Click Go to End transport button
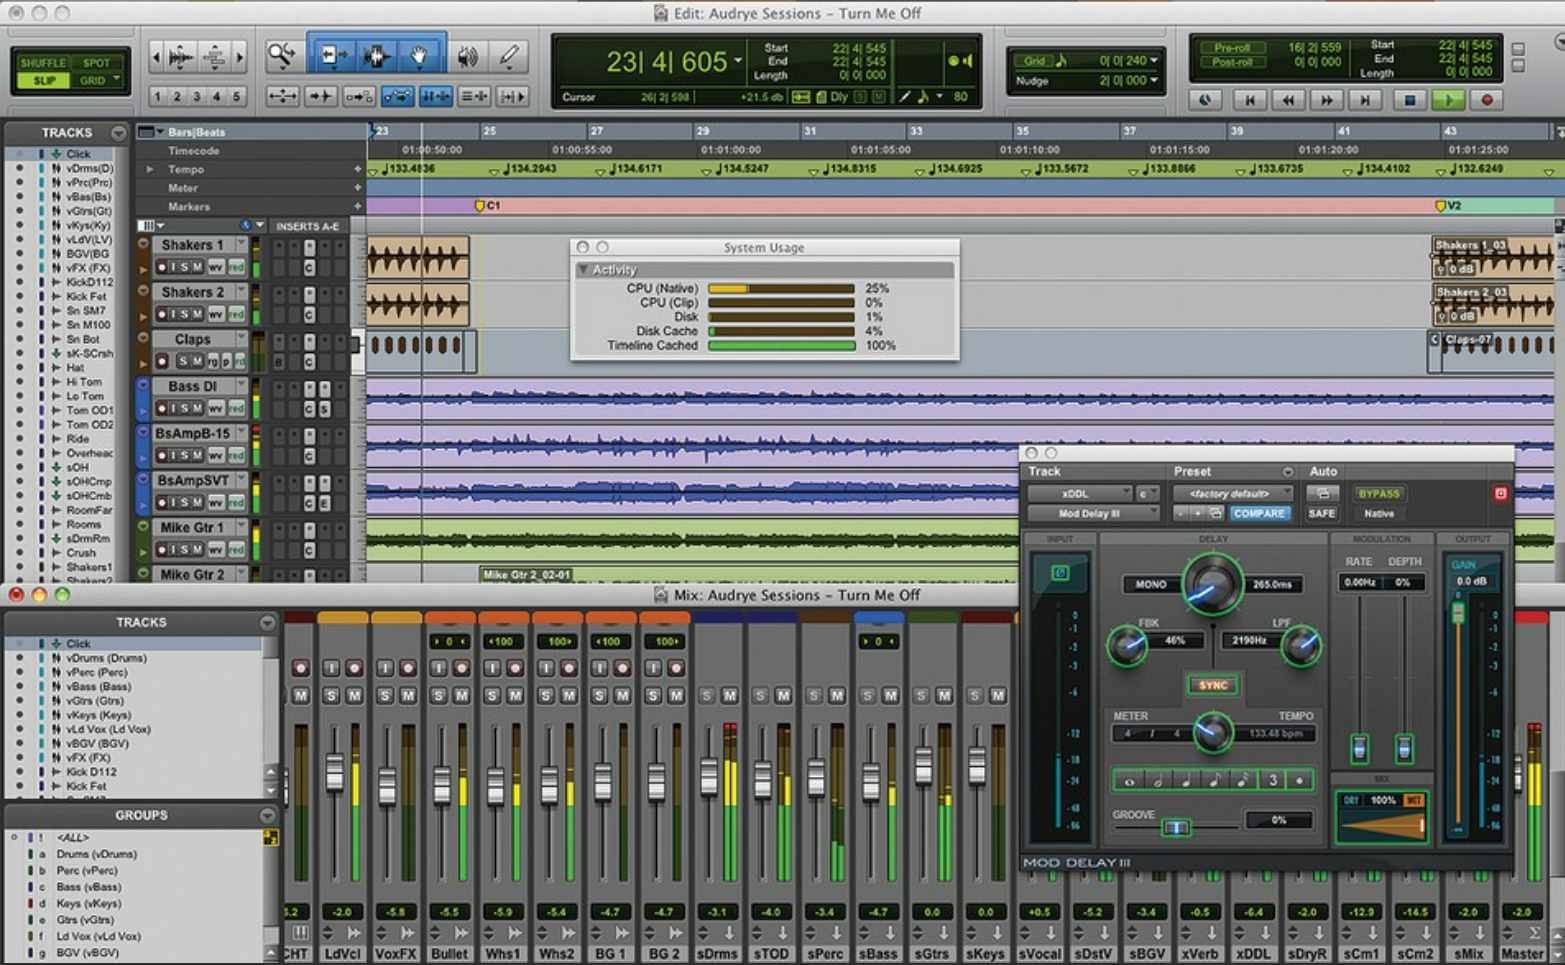1565x965 pixels. tap(1365, 100)
